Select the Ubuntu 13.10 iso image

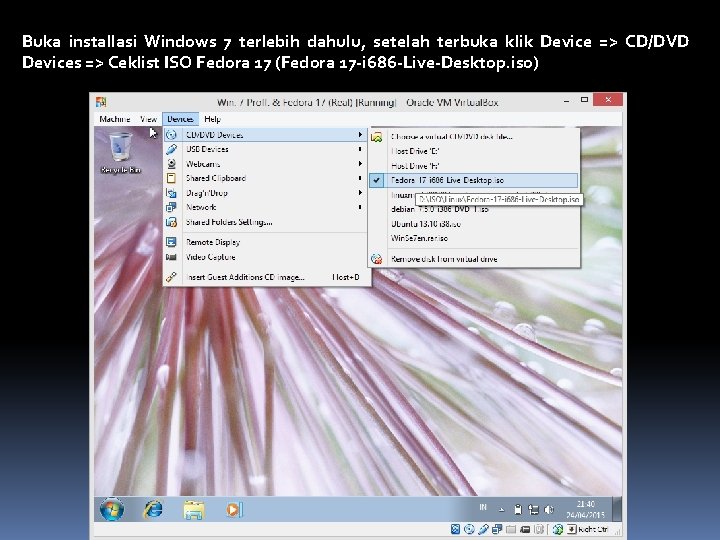coord(473,224)
